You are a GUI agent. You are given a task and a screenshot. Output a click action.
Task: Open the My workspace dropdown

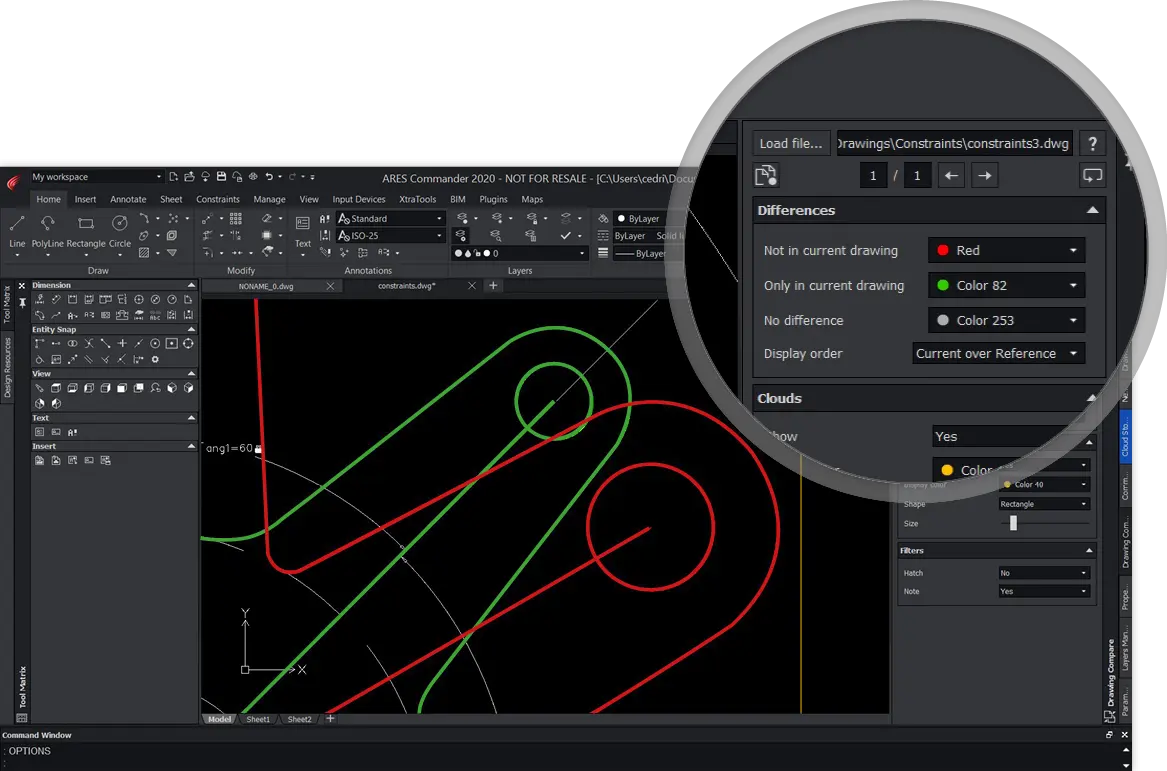[x=97, y=176]
